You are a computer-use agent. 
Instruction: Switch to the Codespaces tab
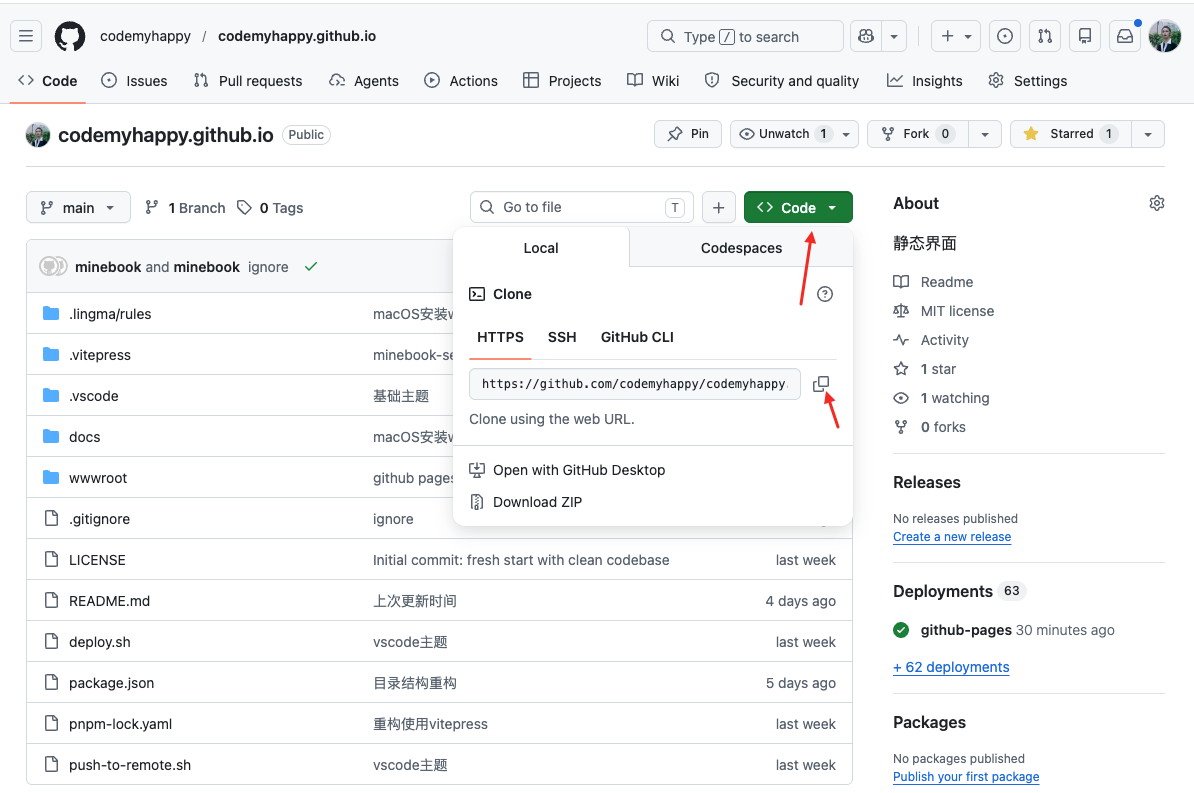pyautogui.click(x=741, y=248)
